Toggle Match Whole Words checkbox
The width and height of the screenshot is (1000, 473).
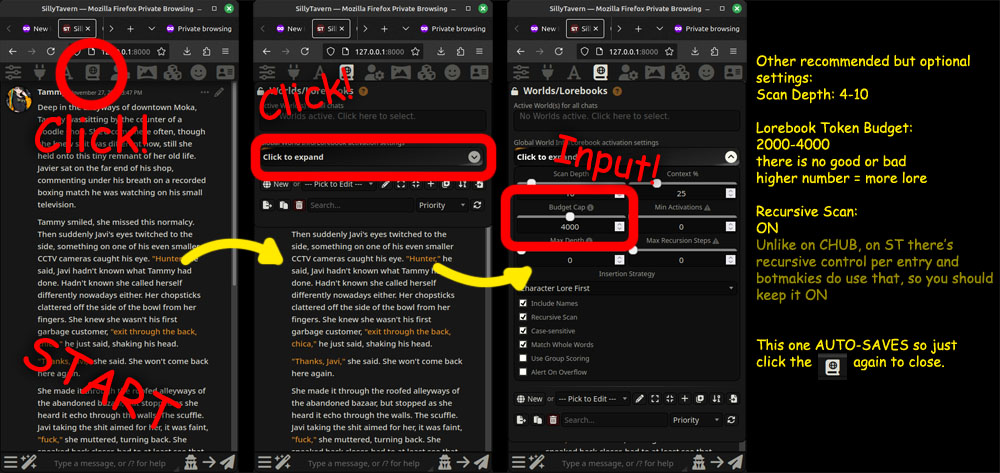524,344
